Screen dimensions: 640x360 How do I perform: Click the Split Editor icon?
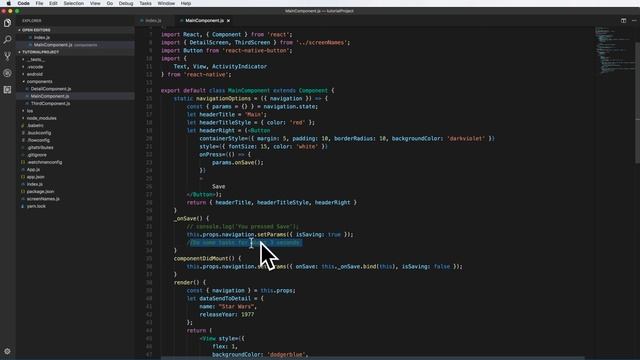point(623,20)
